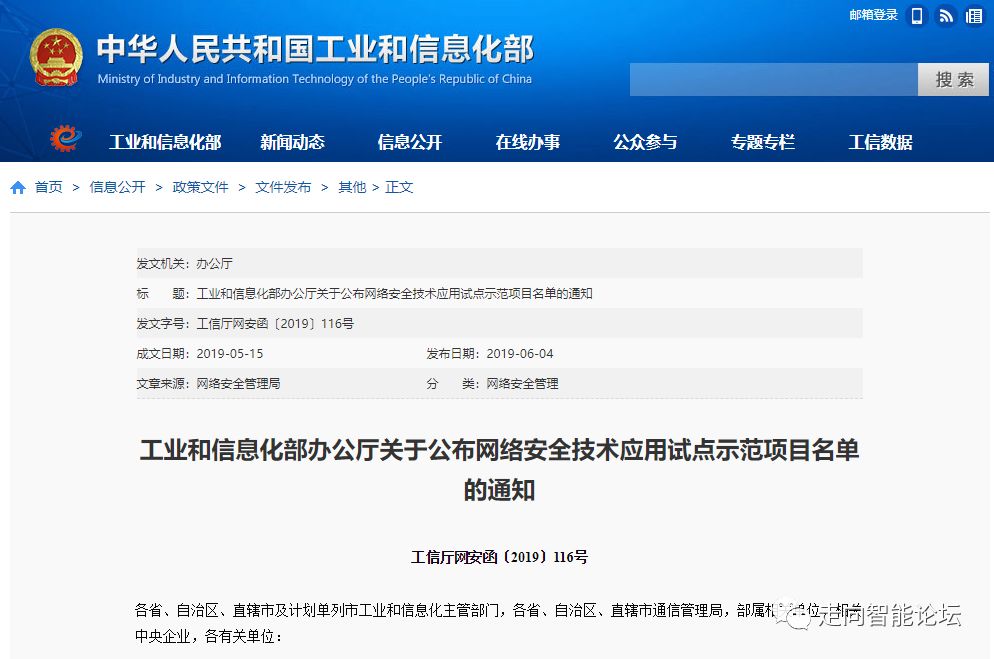The width and height of the screenshot is (994, 659).
Task: Open 工业和信息化部 navigation menu
Action: [x=165, y=142]
